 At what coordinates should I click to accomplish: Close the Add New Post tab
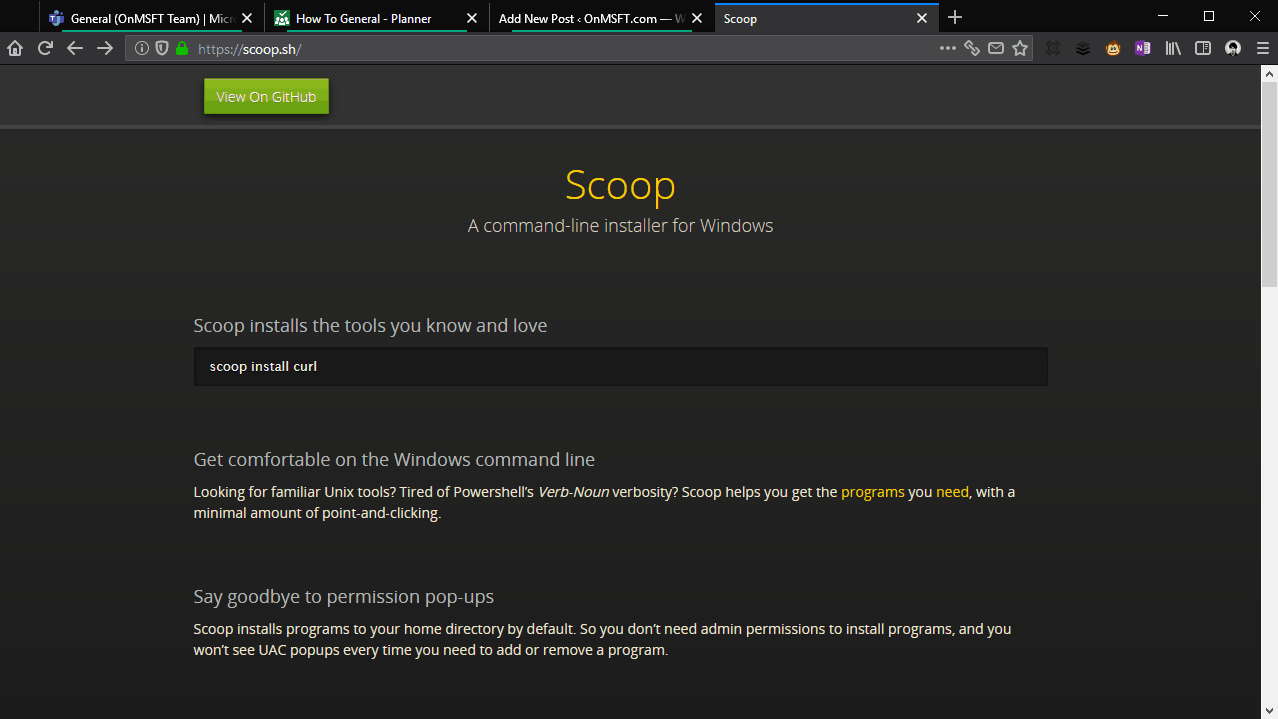pyautogui.click(x=697, y=18)
